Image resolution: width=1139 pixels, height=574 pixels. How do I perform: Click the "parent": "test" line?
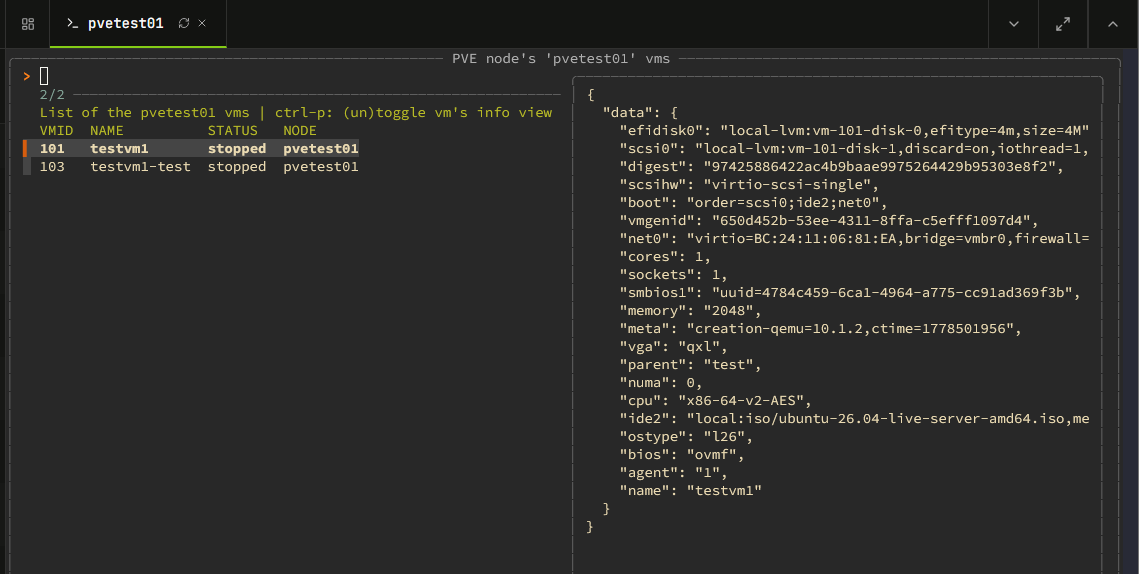tap(690, 364)
